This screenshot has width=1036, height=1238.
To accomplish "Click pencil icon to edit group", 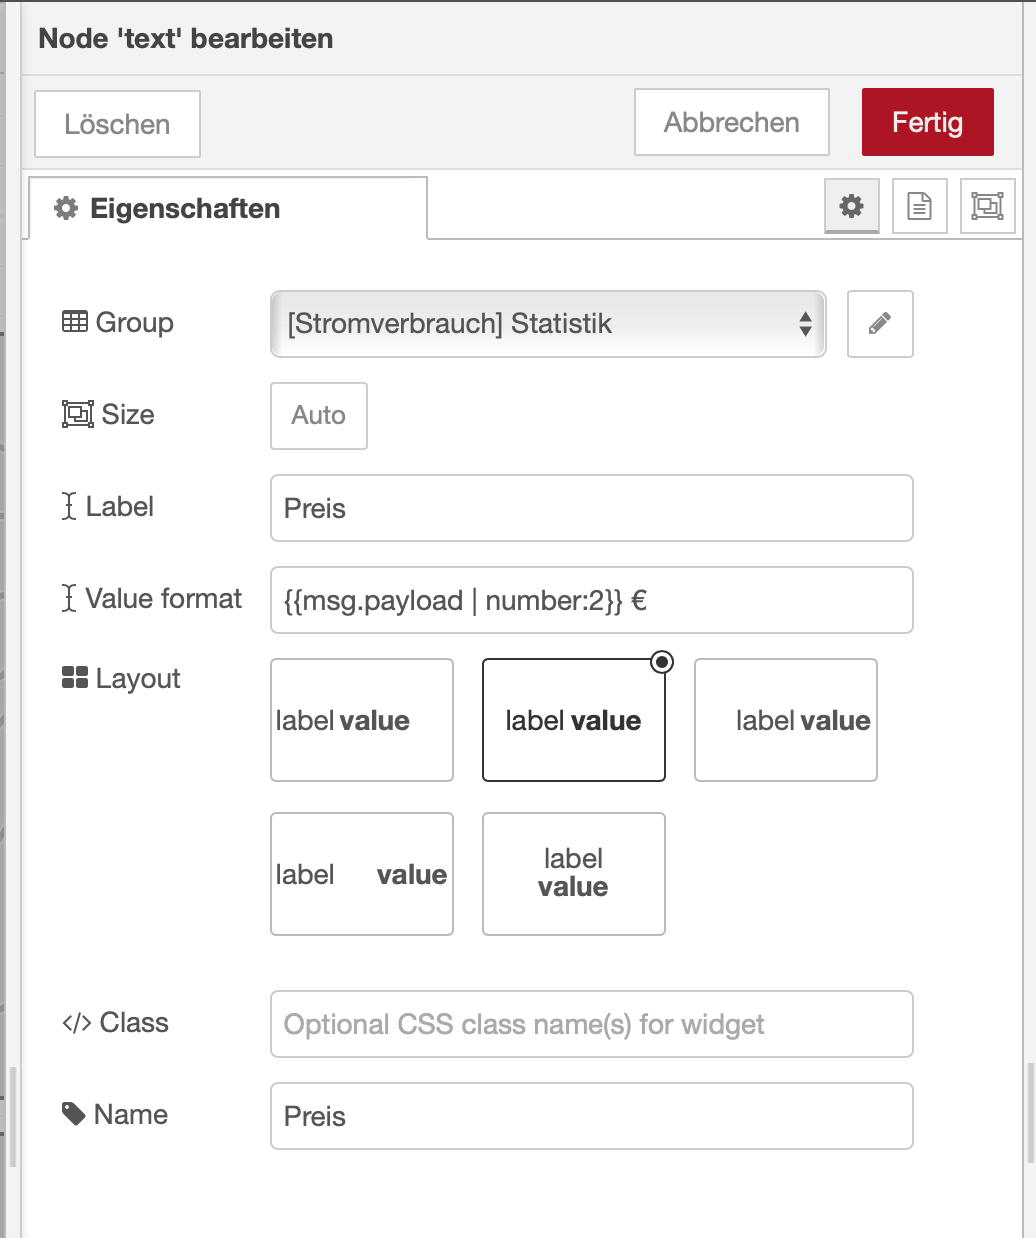I will pyautogui.click(x=880, y=324).
